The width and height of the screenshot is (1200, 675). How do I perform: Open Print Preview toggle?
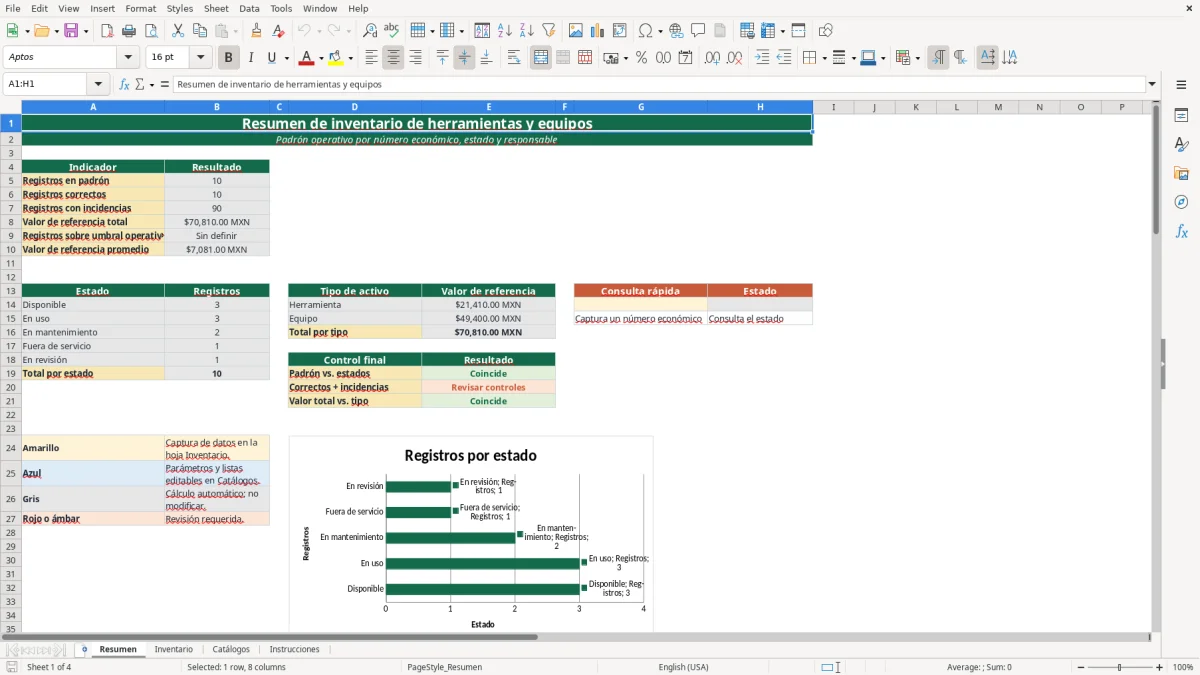(150, 31)
